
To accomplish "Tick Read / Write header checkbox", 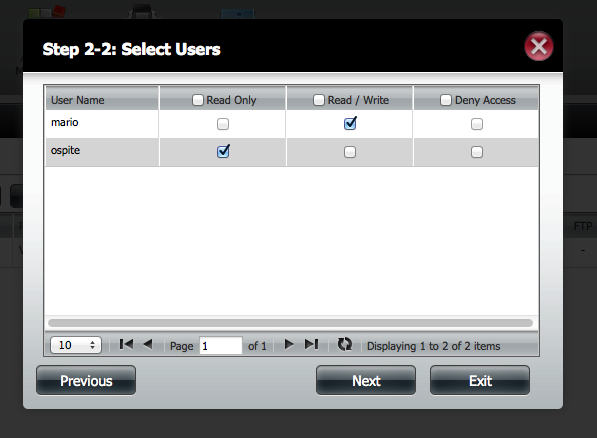I will [319, 100].
